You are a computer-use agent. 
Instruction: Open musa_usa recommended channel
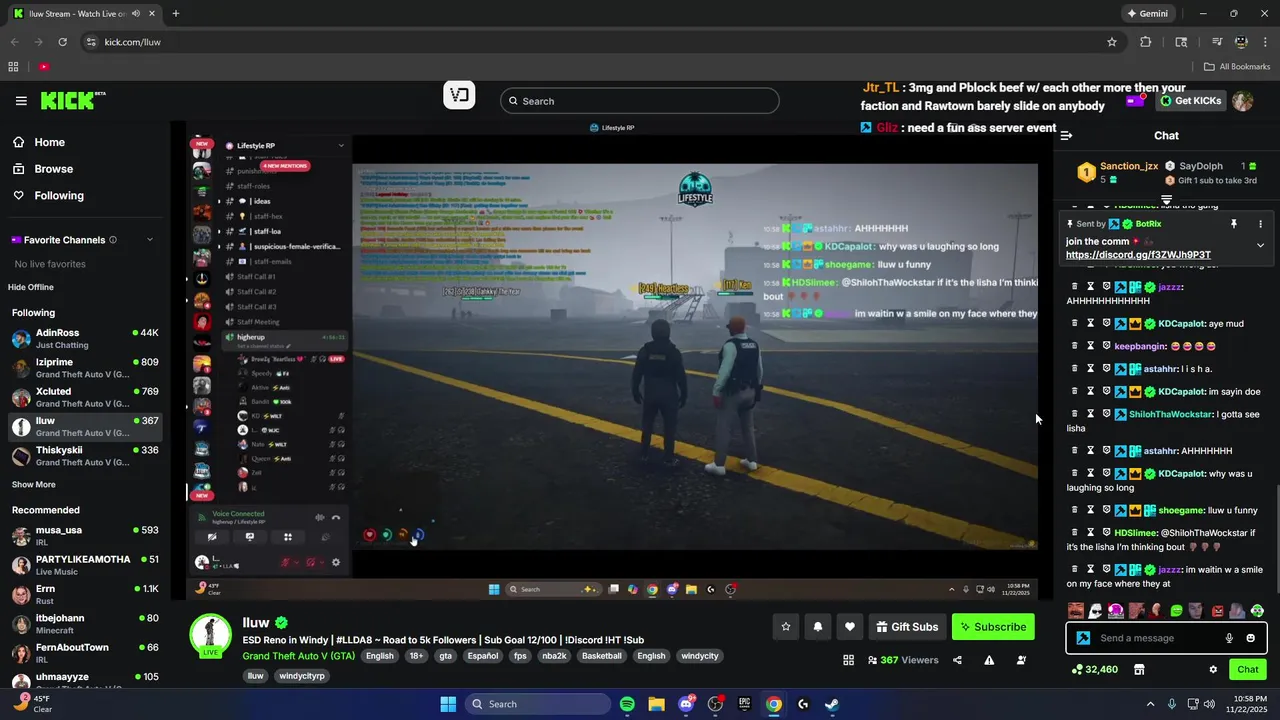[x=85, y=536]
